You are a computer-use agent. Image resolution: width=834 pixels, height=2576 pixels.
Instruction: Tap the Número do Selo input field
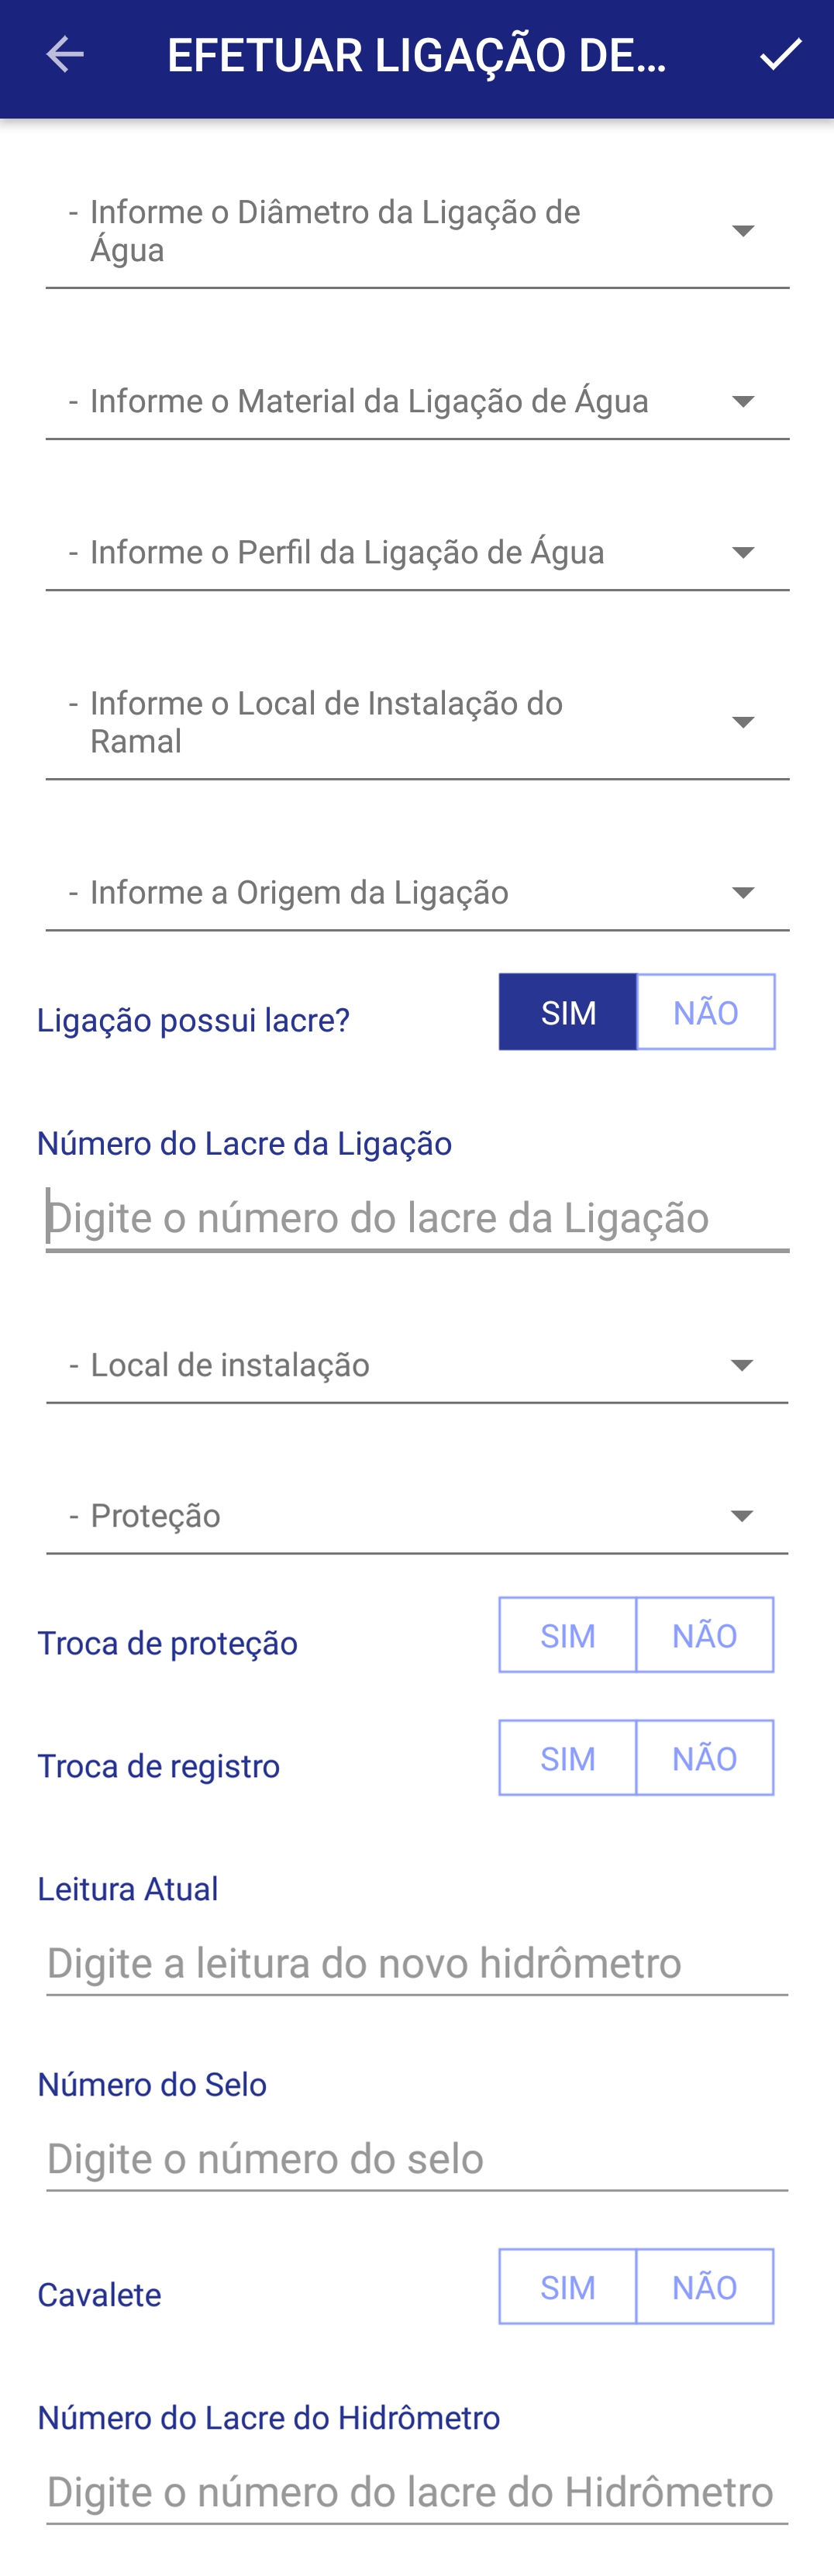[417, 2159]
